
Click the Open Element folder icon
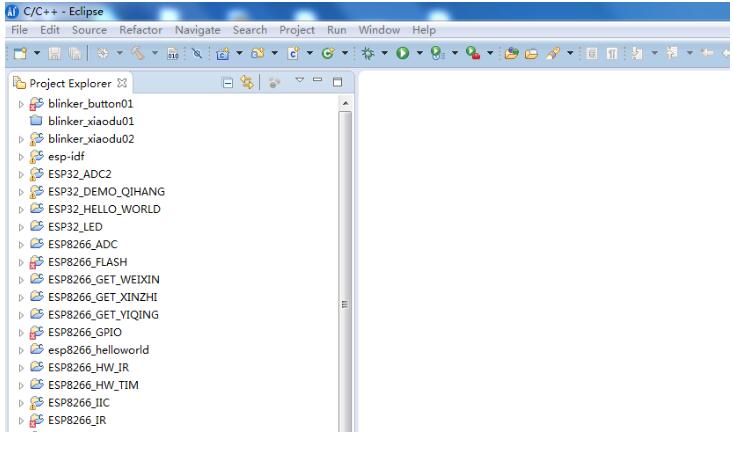pos(531,54)
